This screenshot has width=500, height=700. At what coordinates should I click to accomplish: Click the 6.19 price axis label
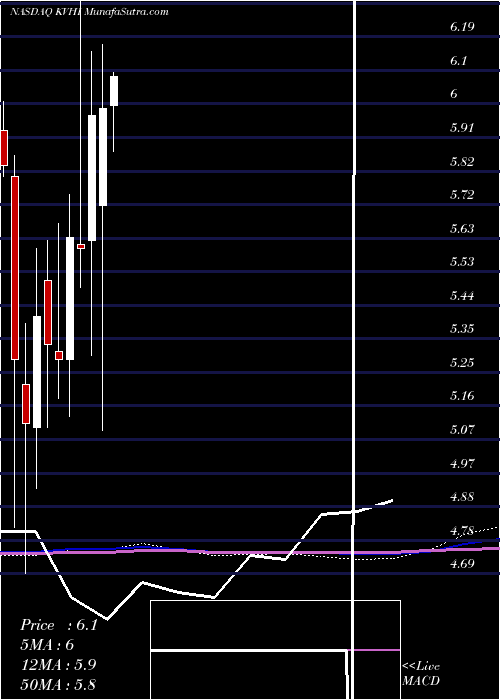point(462,27)
